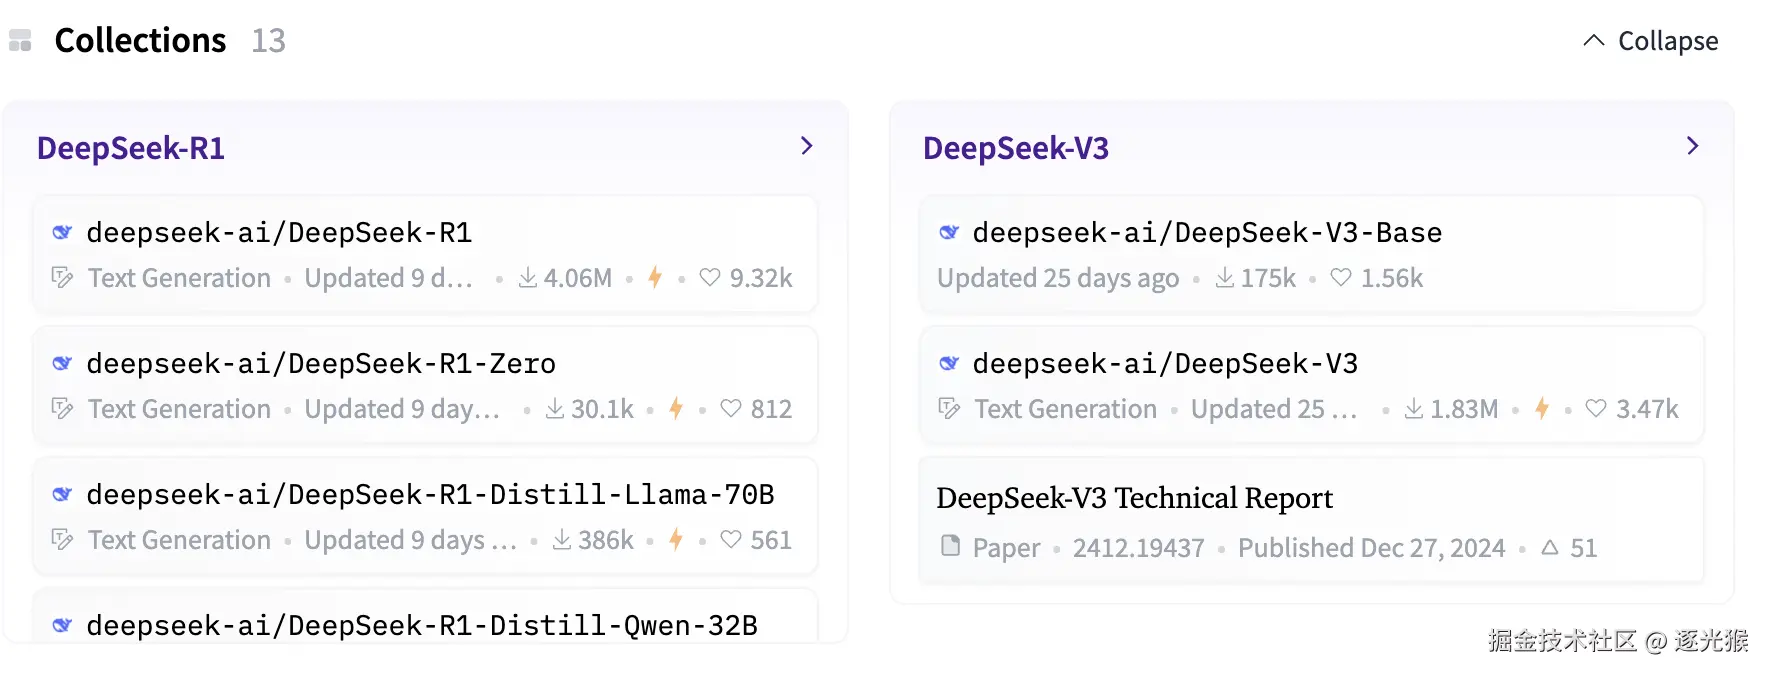Open the DeepSeek-R1 collection title
The height and width of the screenshot is (674, 1768).
click(131, 148)
